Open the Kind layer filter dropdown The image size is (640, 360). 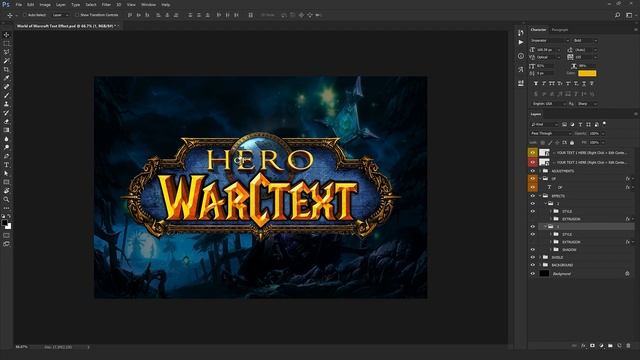544,124
